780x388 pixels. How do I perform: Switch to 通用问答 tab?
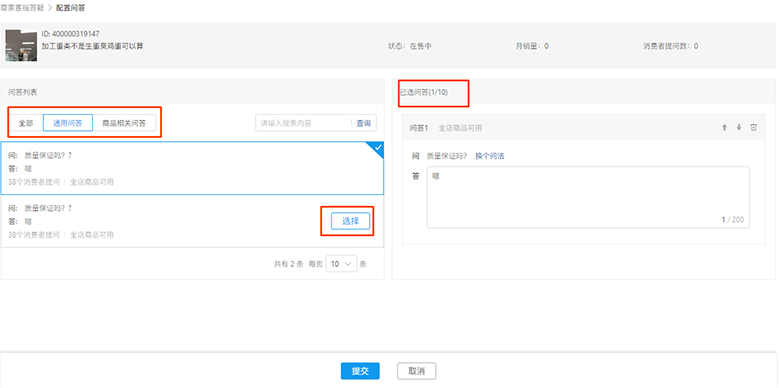[x=68, y=123]
